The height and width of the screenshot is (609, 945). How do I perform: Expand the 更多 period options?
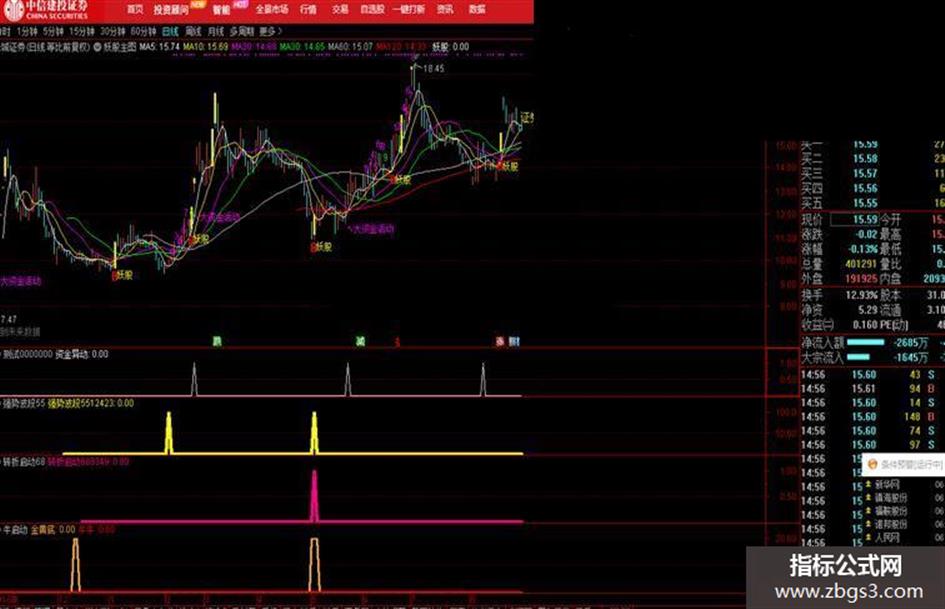tap(270, 31)
